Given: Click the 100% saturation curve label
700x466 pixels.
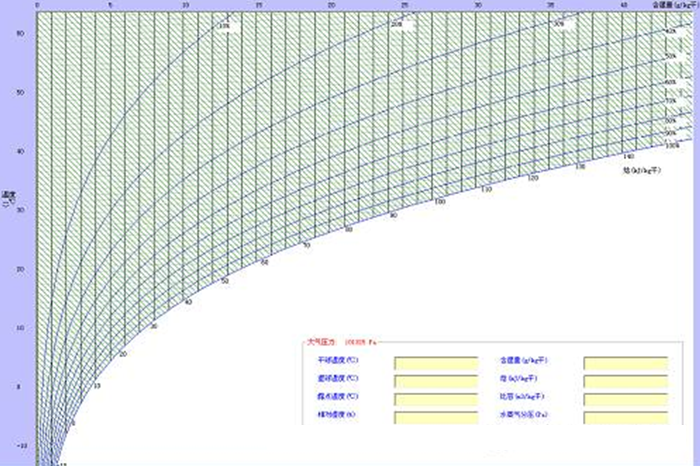Looking at the screenshot, I should click(671, 145).
